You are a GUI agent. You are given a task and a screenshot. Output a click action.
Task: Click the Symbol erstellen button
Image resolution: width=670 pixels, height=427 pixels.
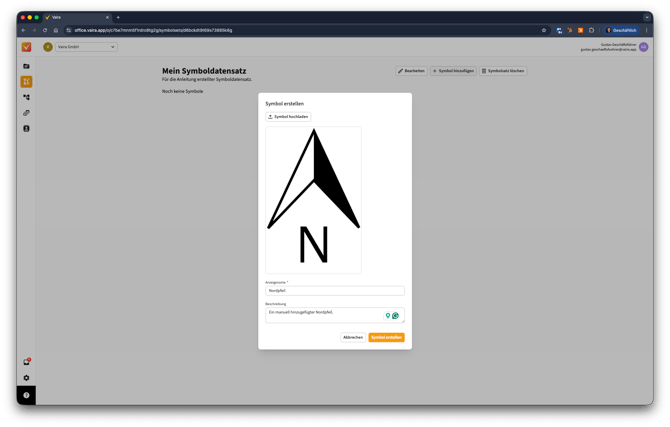tap(386, 337)
